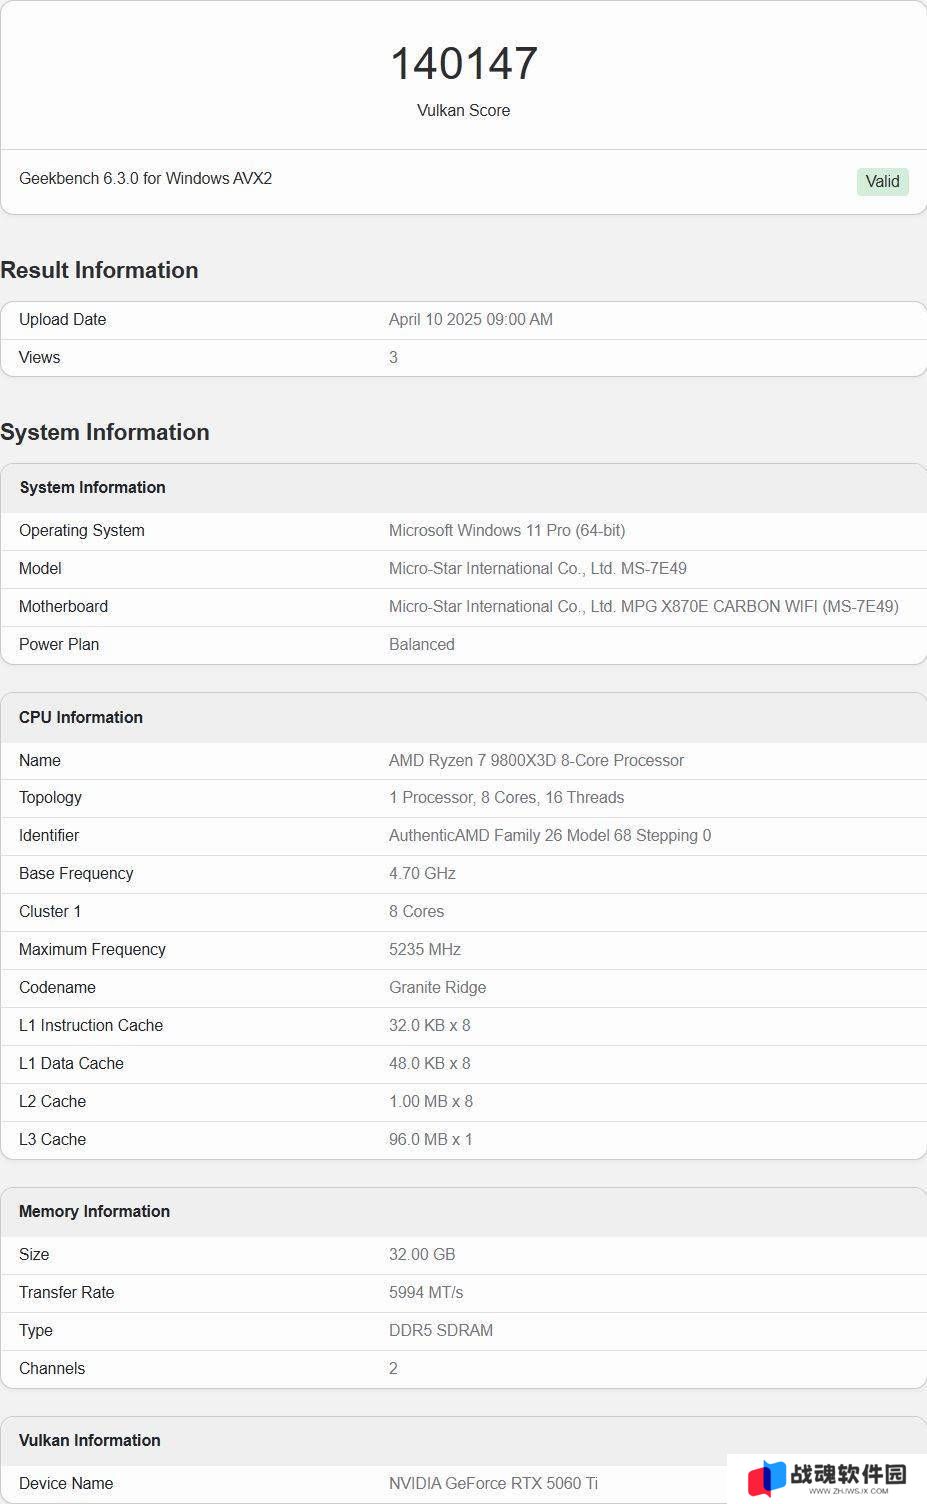The width and height of the screenshot is (927, 1504).
Task: Select the 48.0 KB x 8 data cache value
Action: [430, 1063]
